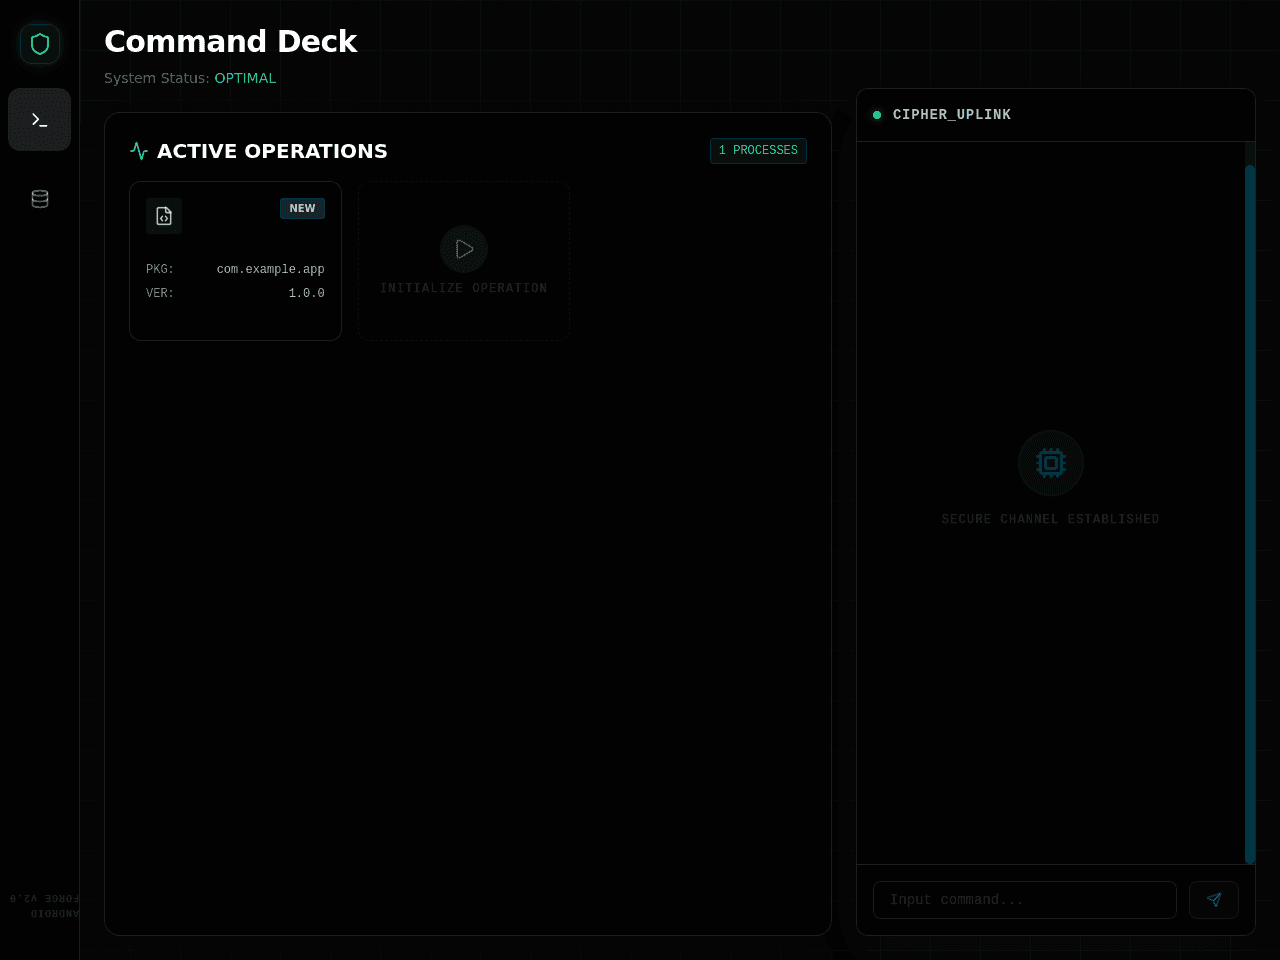This screenshot has height=960, width=1280.
Task: Click the Command Deck heading
Action: 231,41
